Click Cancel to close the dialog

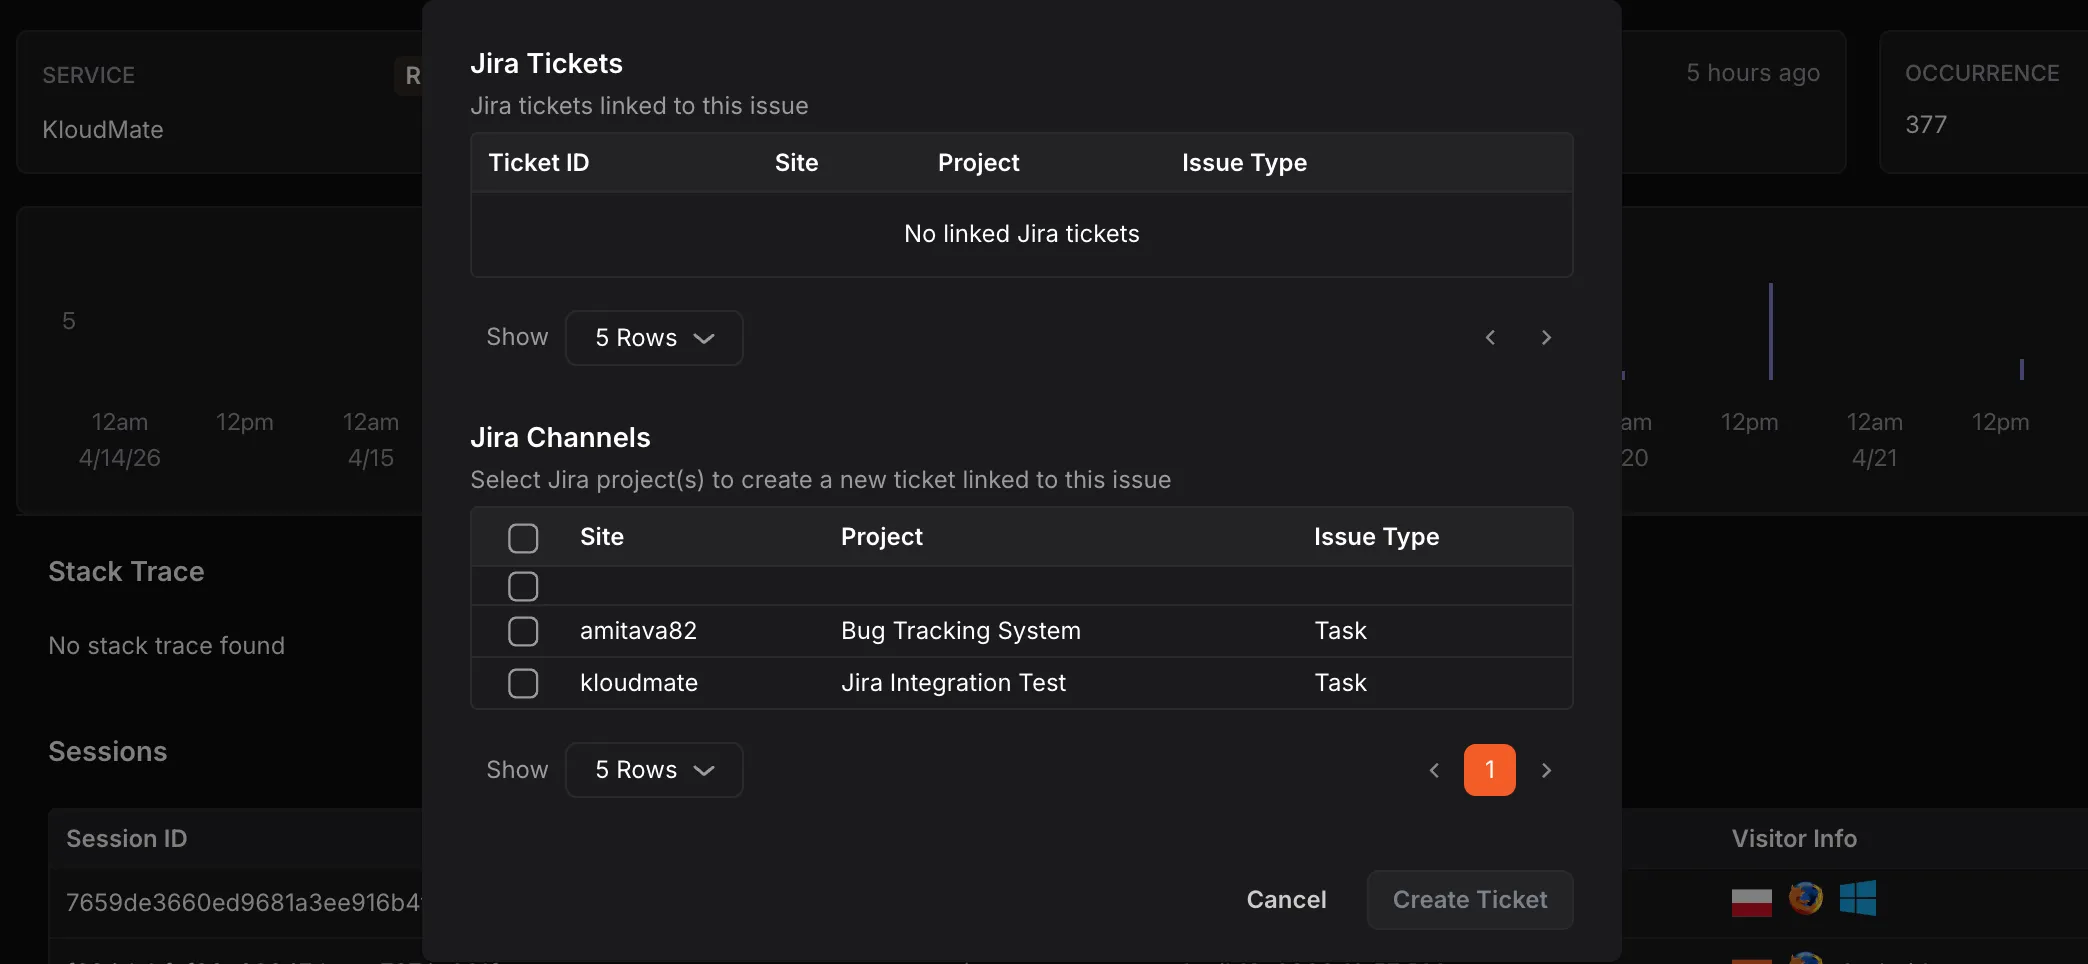(1286, 900)
